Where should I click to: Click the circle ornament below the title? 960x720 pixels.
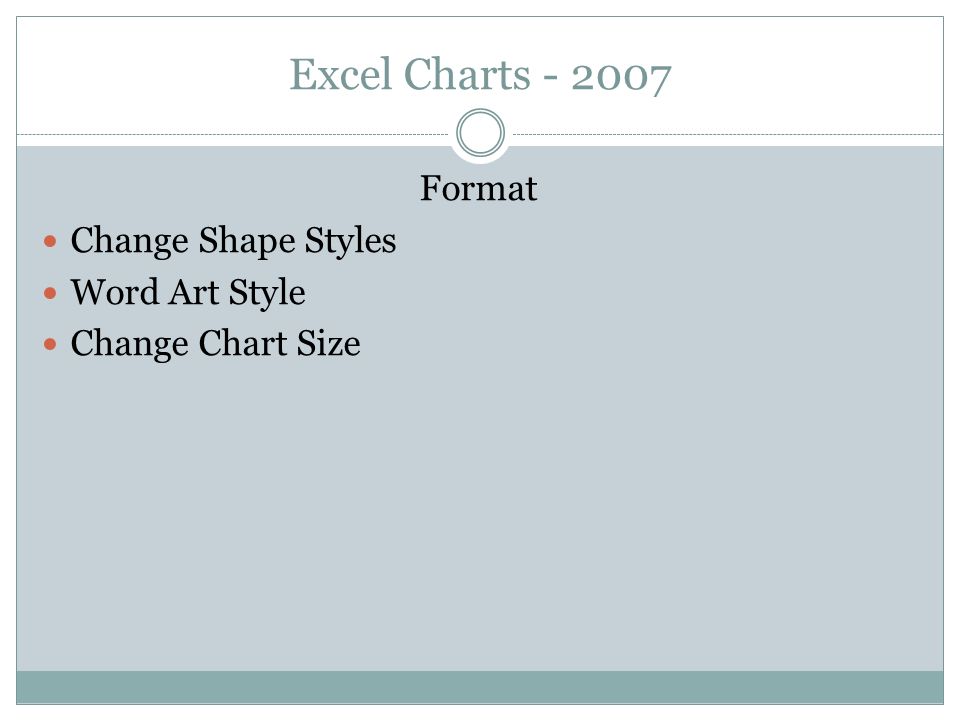point(480,132)
